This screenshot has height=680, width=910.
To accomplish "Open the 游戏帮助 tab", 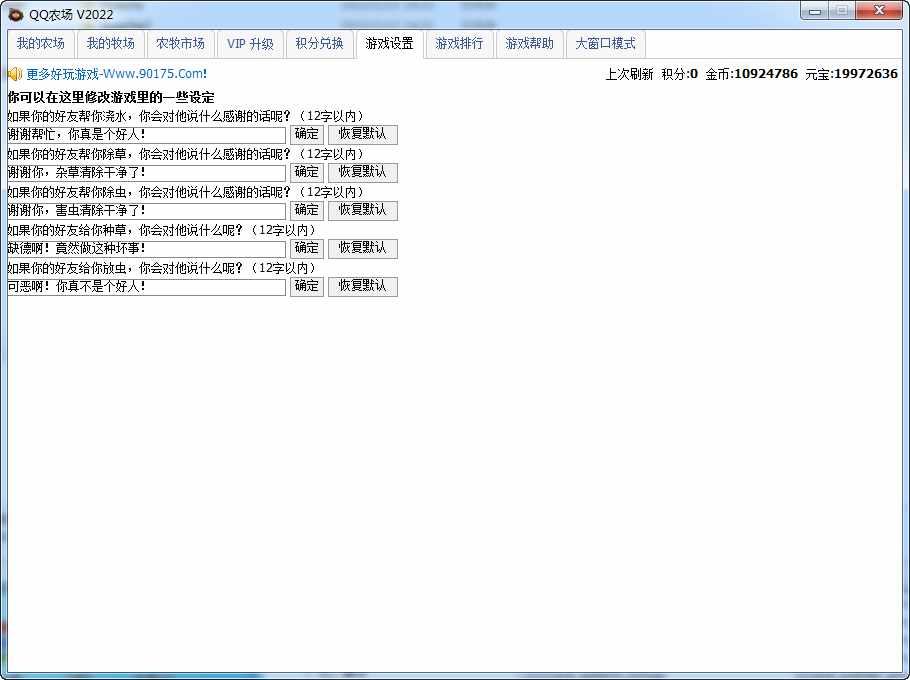I will pyautogui.click(x=529, y=44).
